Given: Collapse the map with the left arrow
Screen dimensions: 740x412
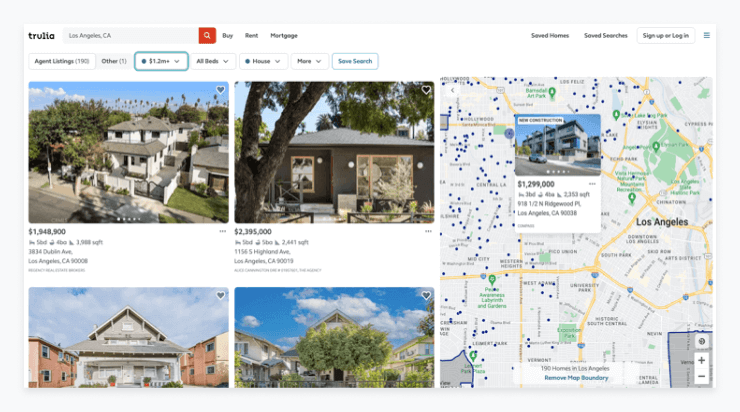Looking at the screenshot, I should point(451,90).
